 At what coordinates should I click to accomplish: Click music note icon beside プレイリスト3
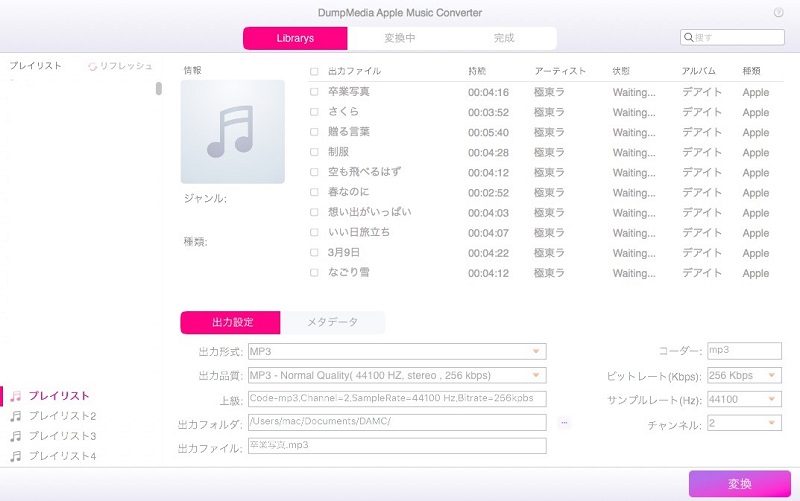click(16, 436)
